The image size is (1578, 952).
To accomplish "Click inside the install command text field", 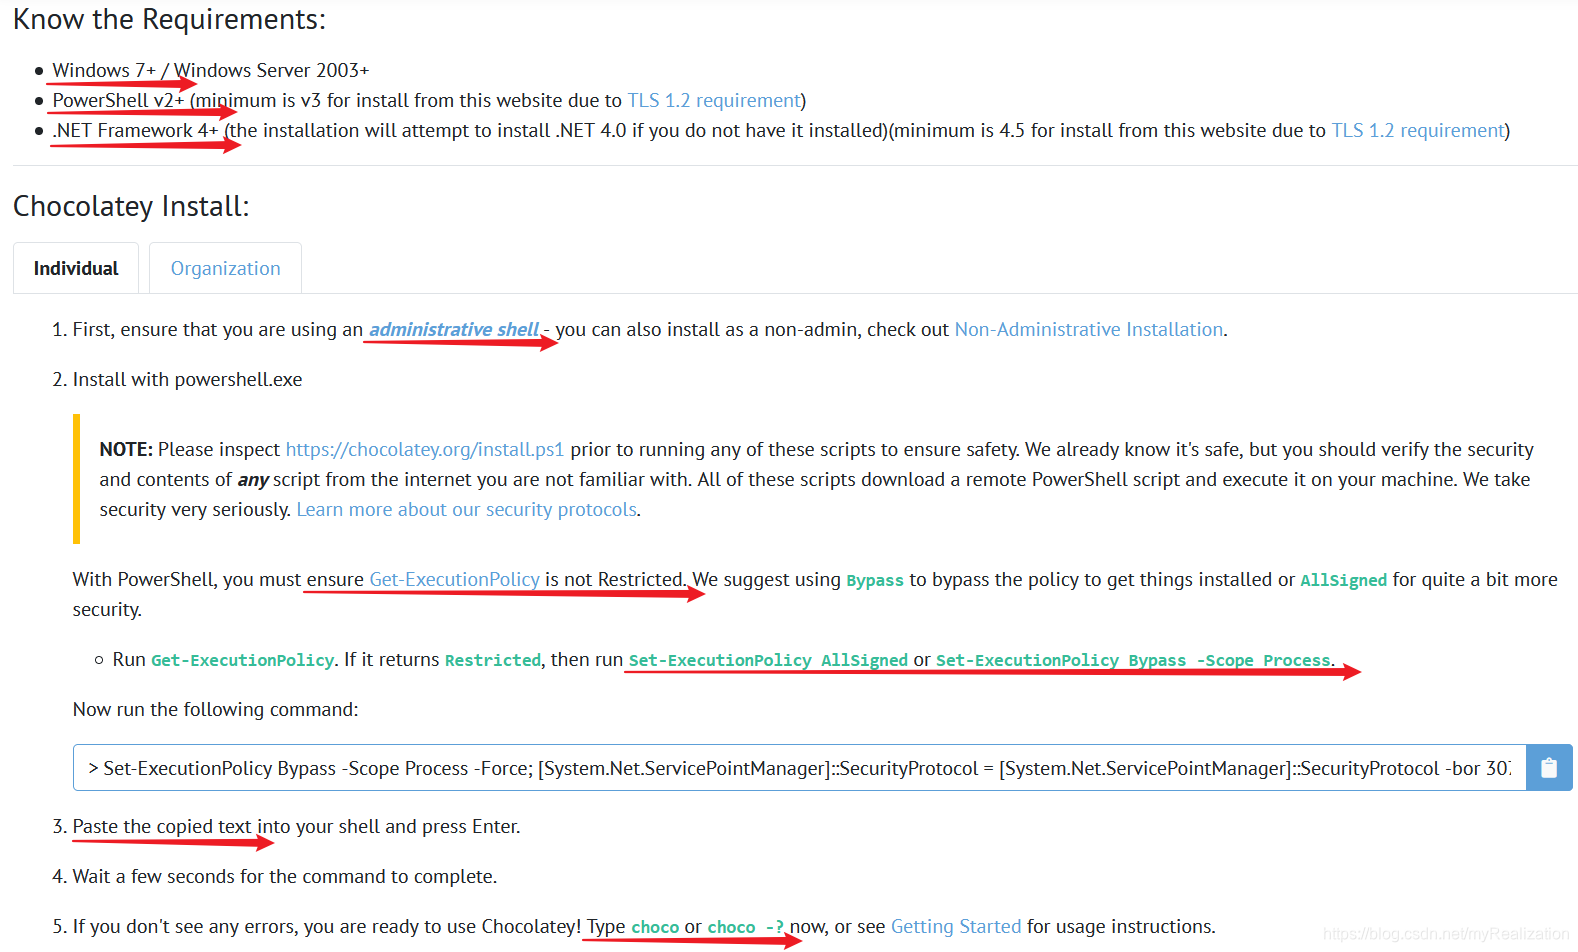I will pyautogui.click(x=799, y=767).
